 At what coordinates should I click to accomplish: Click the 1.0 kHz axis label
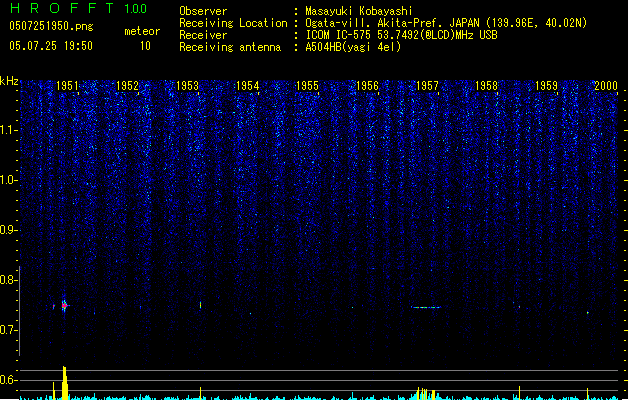click(8, 180)
